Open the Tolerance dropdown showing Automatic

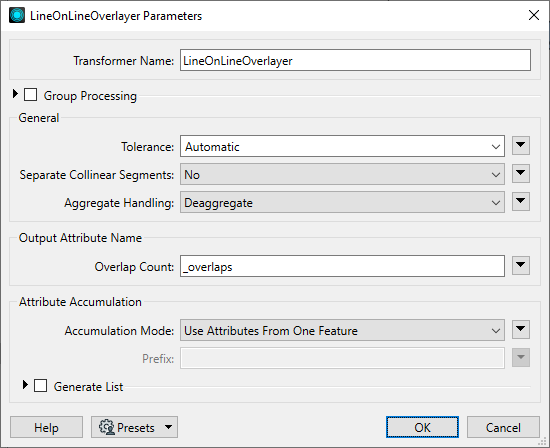coord(342,146)
